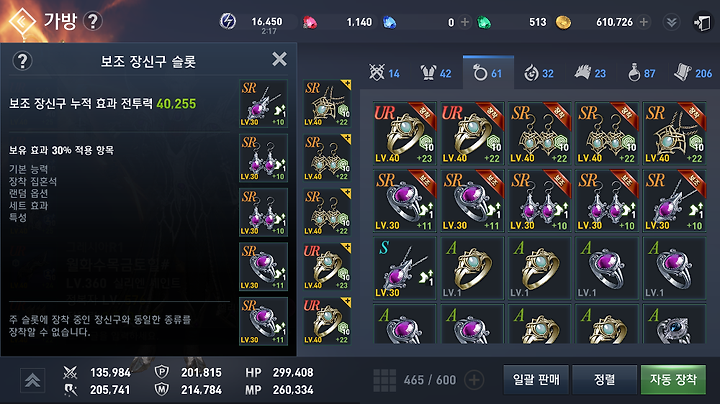Click the green 자동 장착 button
720x404 pixels.
pyautogui.click(x=673, y=380)
